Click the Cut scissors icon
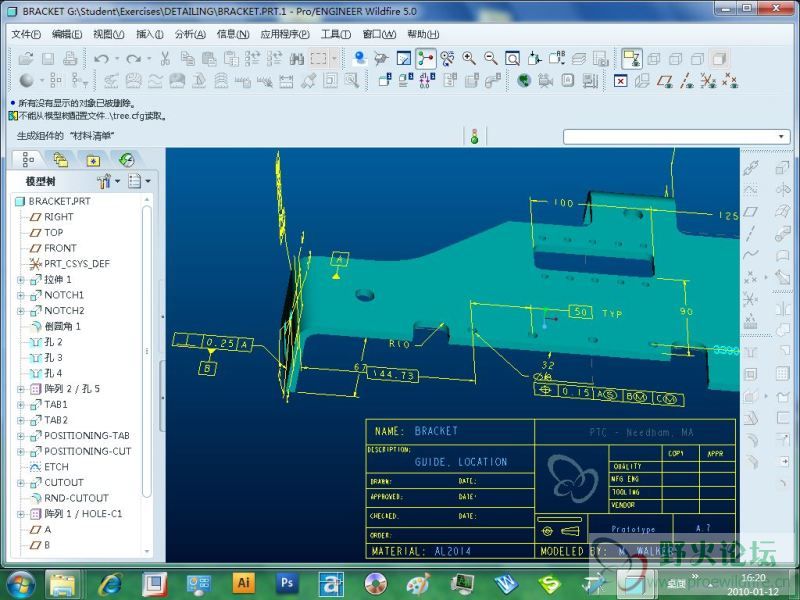800x600 pixels. 165,59
